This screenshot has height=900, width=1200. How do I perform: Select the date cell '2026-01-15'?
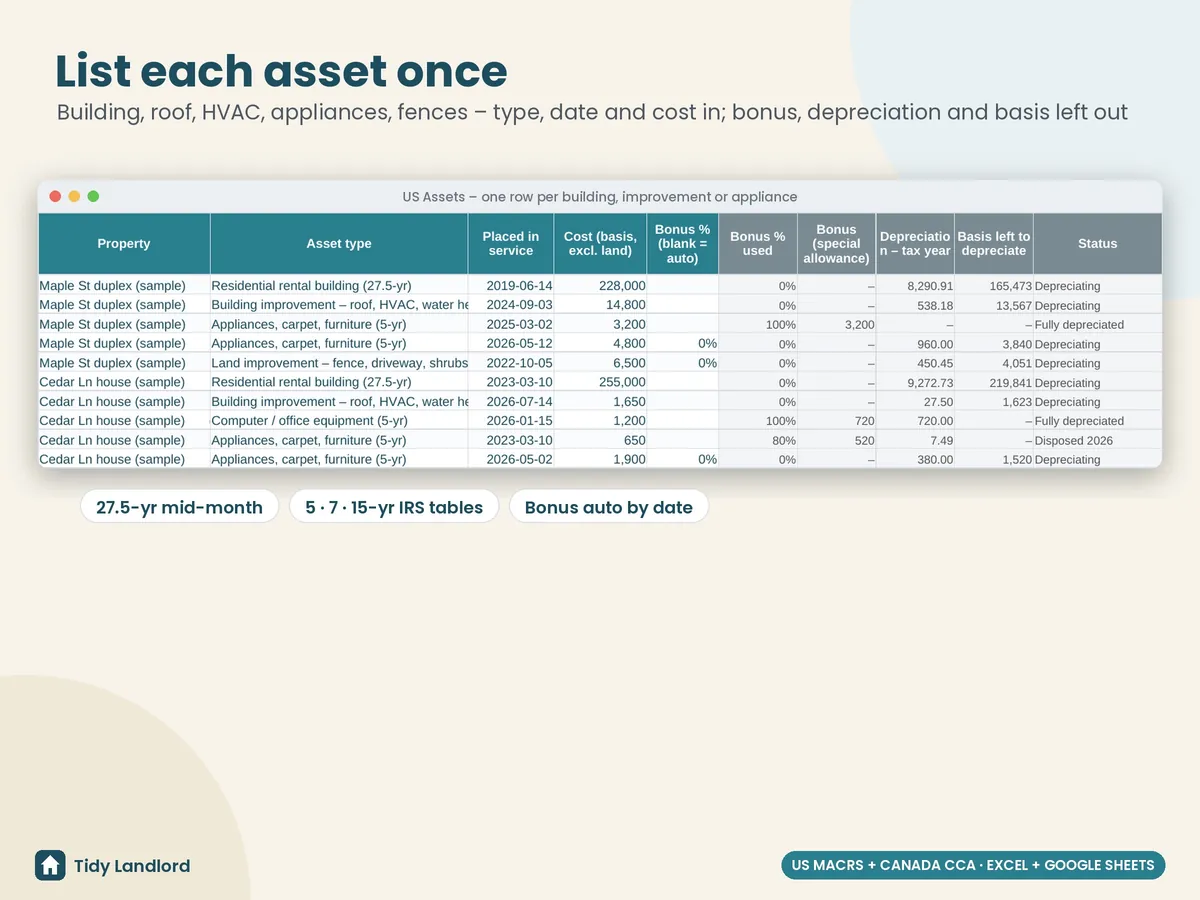coord(511,421)
